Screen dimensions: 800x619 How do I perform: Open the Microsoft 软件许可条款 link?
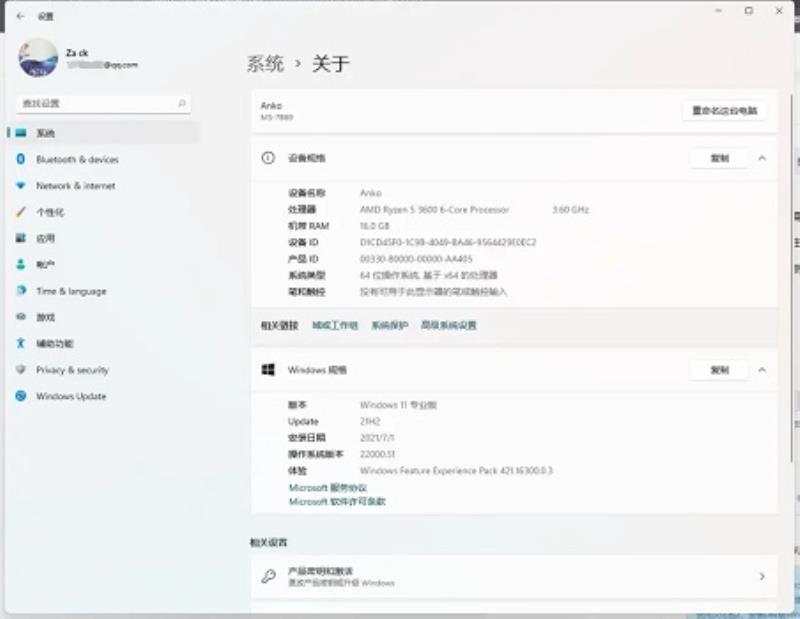click(x=337, y=502)
